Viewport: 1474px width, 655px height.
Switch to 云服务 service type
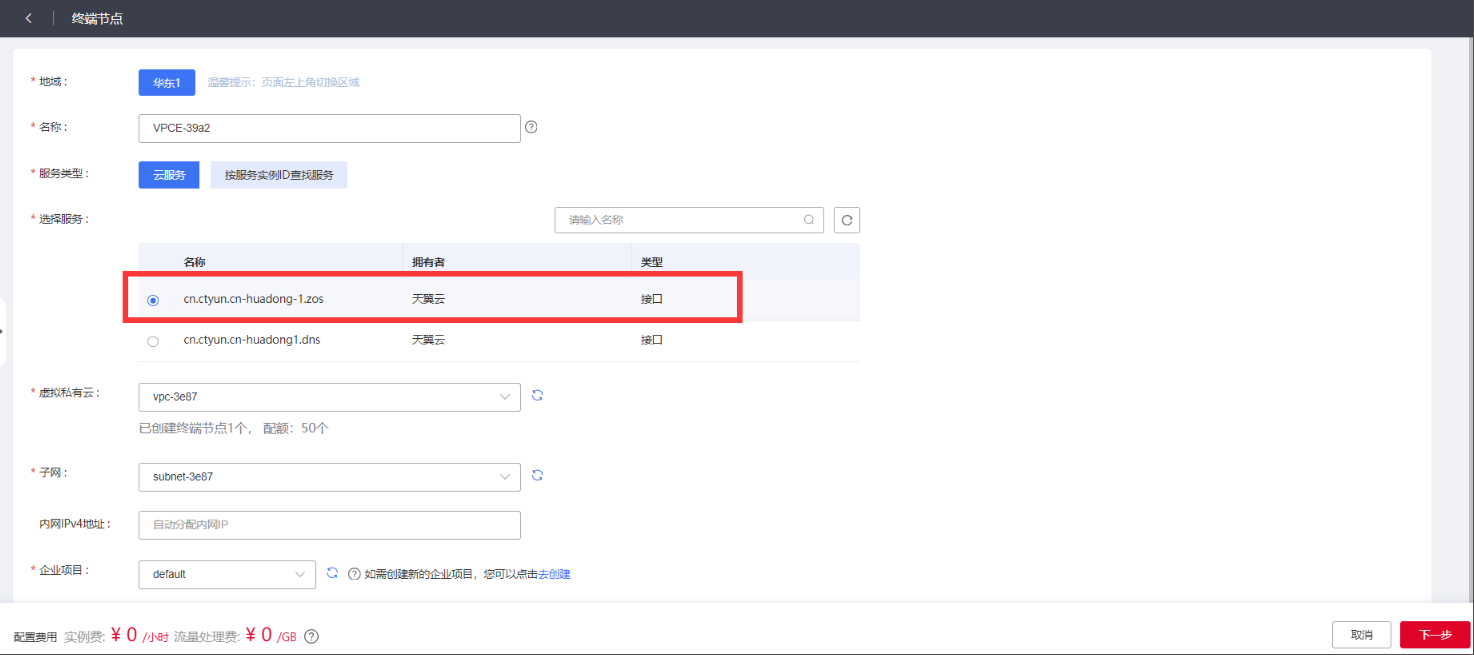pos(169,175)
